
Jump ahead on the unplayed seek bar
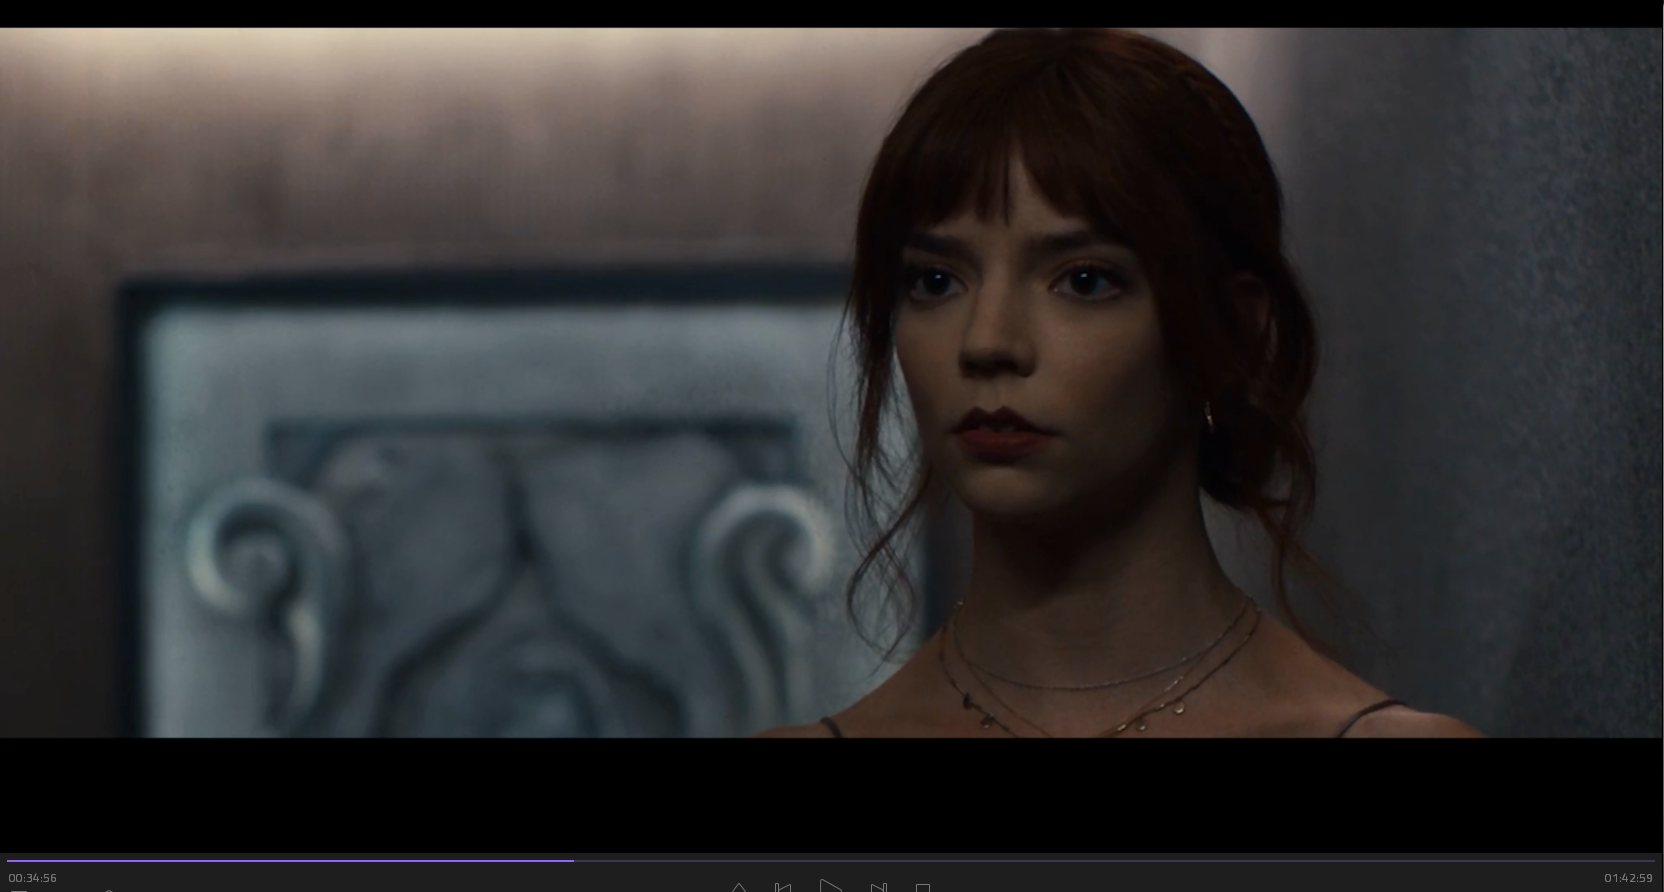[x=1100, y=860]
